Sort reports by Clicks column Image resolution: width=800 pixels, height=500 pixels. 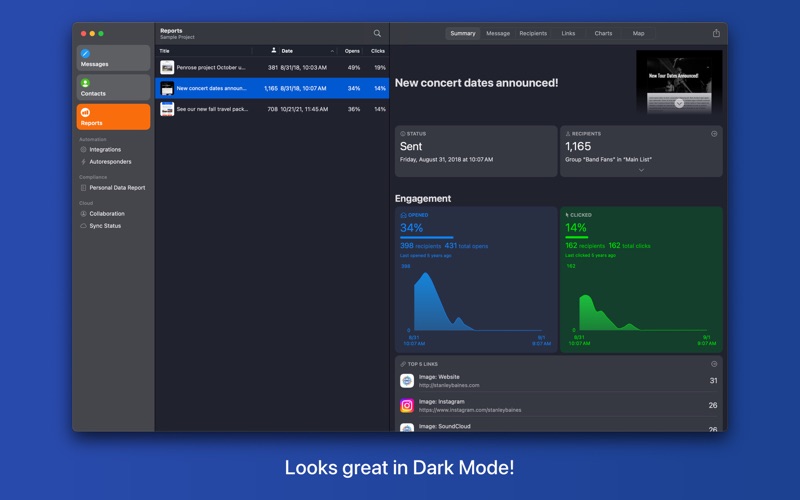tap(378, 51)
